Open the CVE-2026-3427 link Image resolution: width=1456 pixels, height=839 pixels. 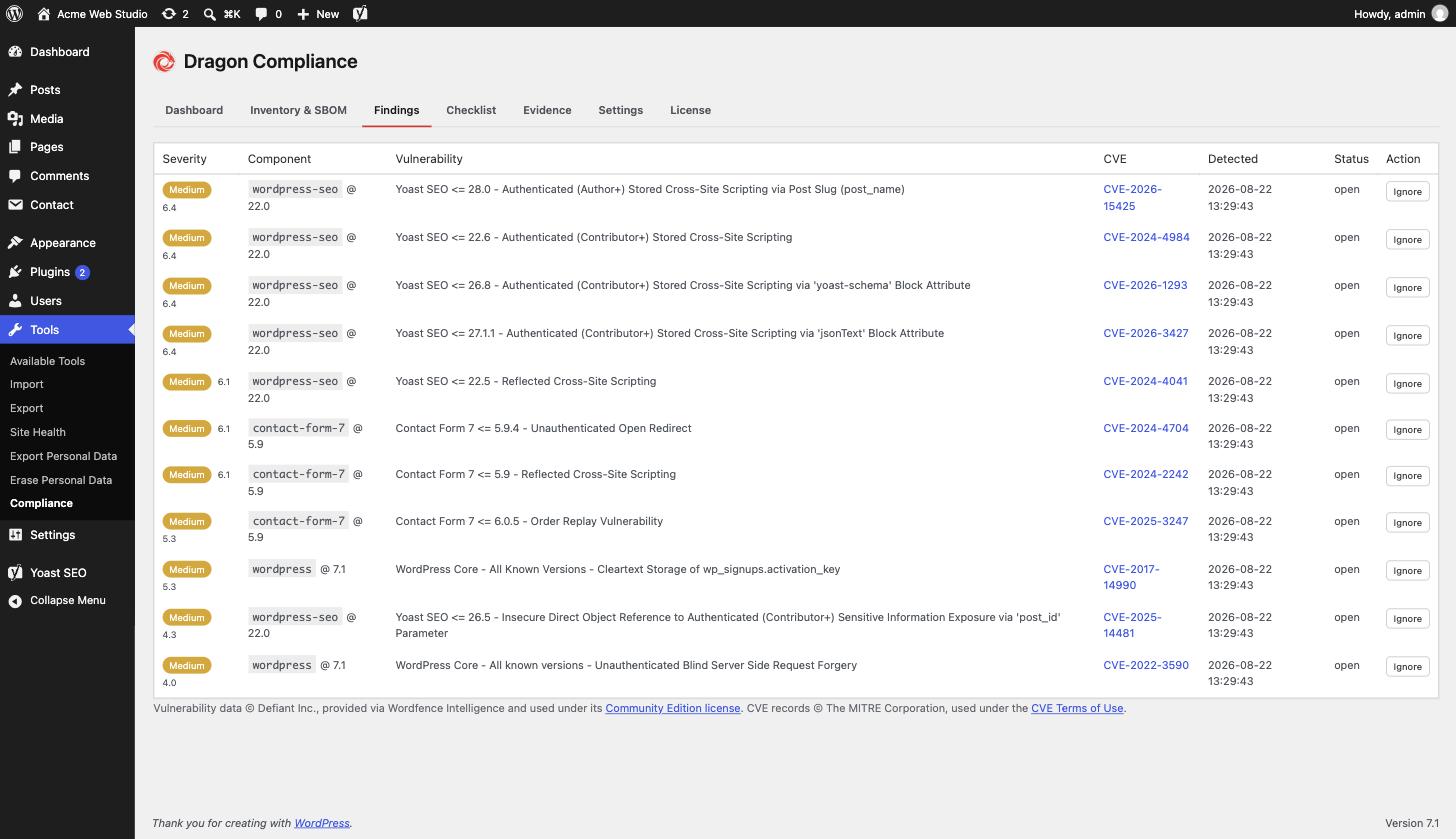point(1146,333)
